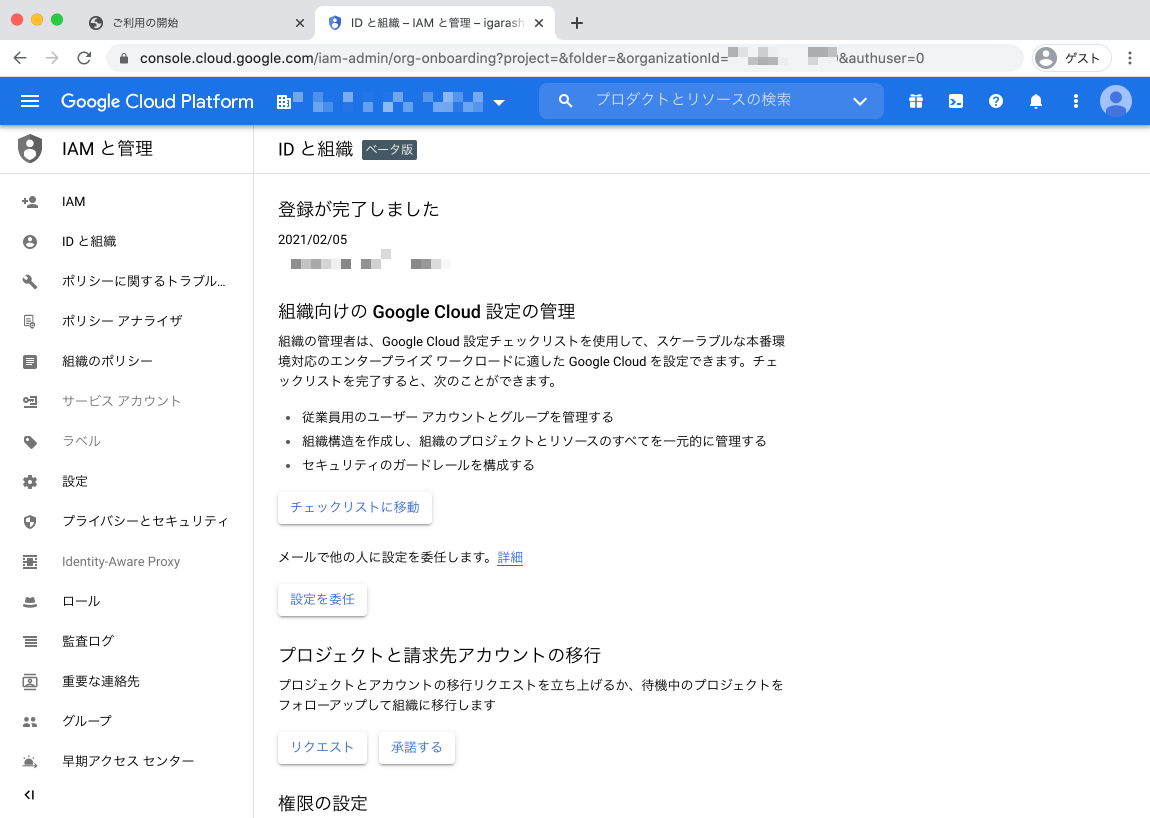Open the ゲスト profile button
The image size is (1150, 818).
[x=1072, y=58]
